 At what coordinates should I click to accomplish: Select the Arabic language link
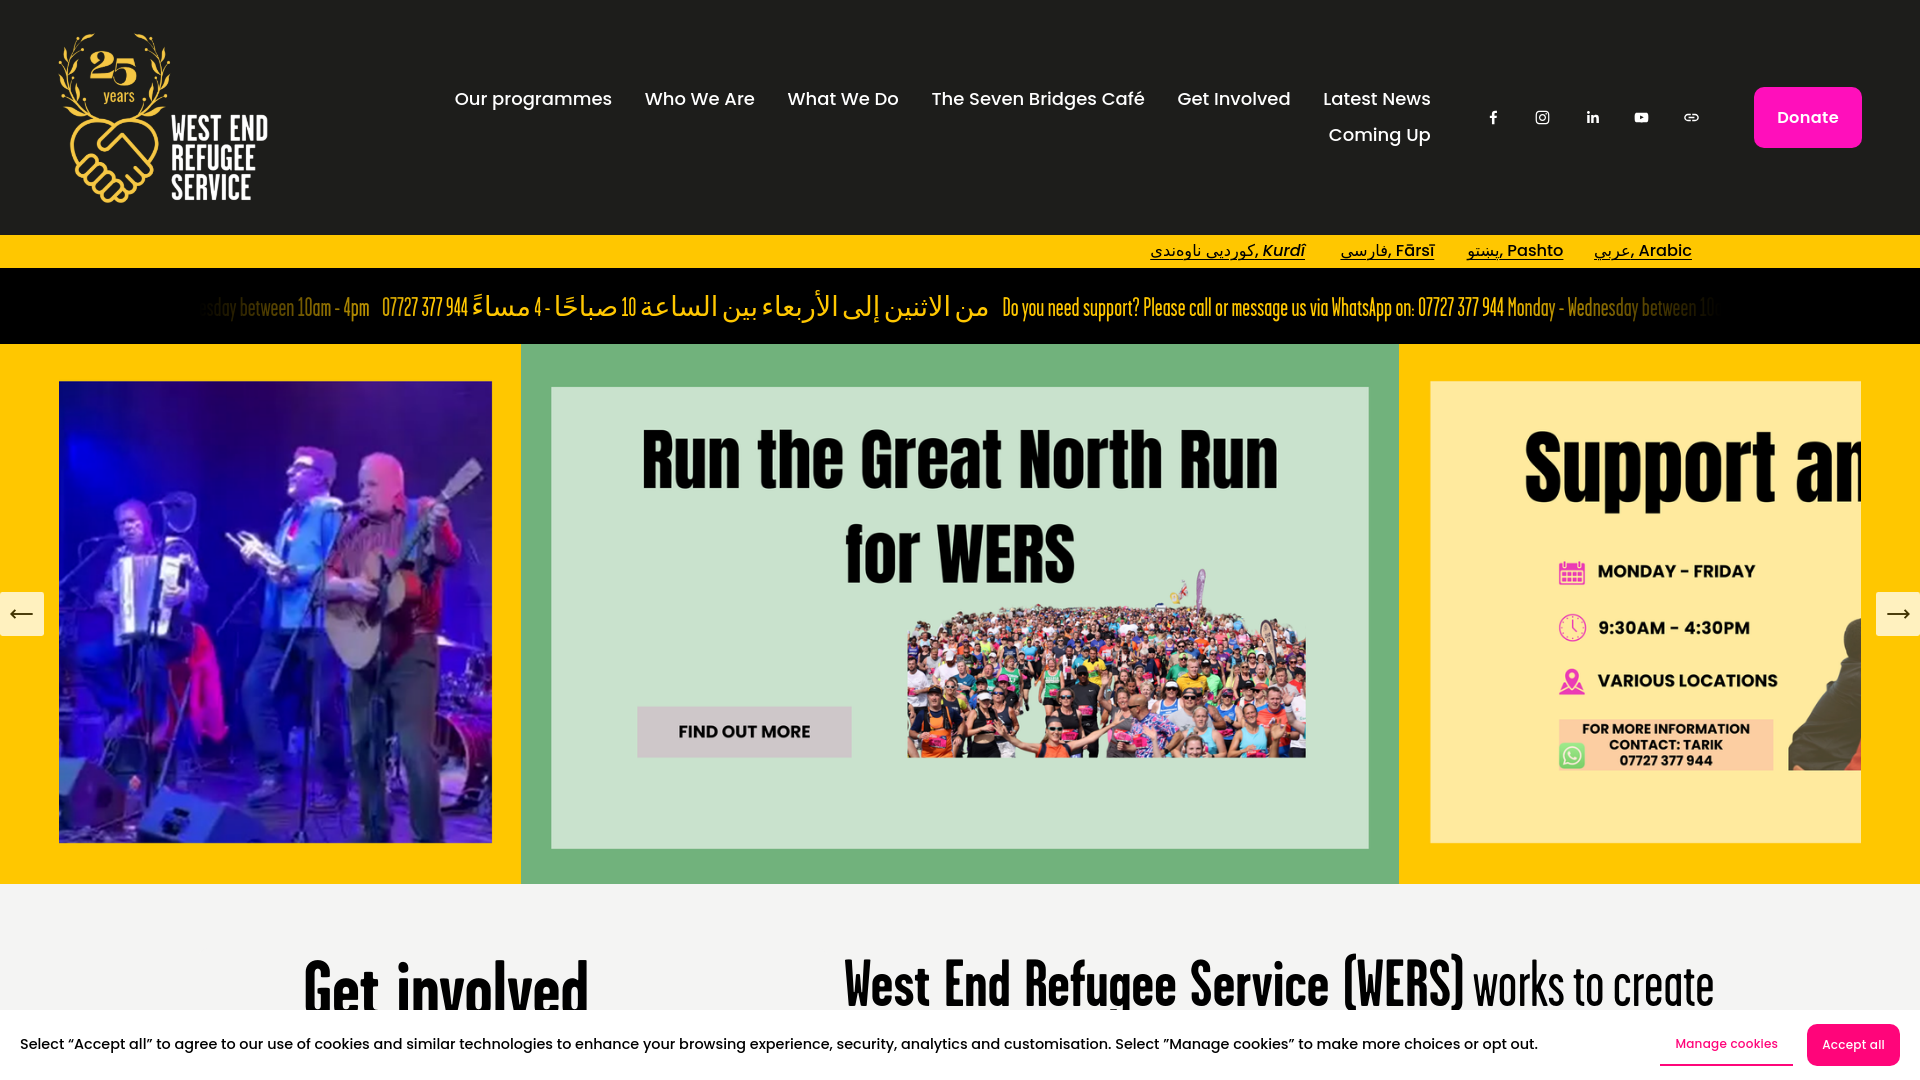[1642, 251]
